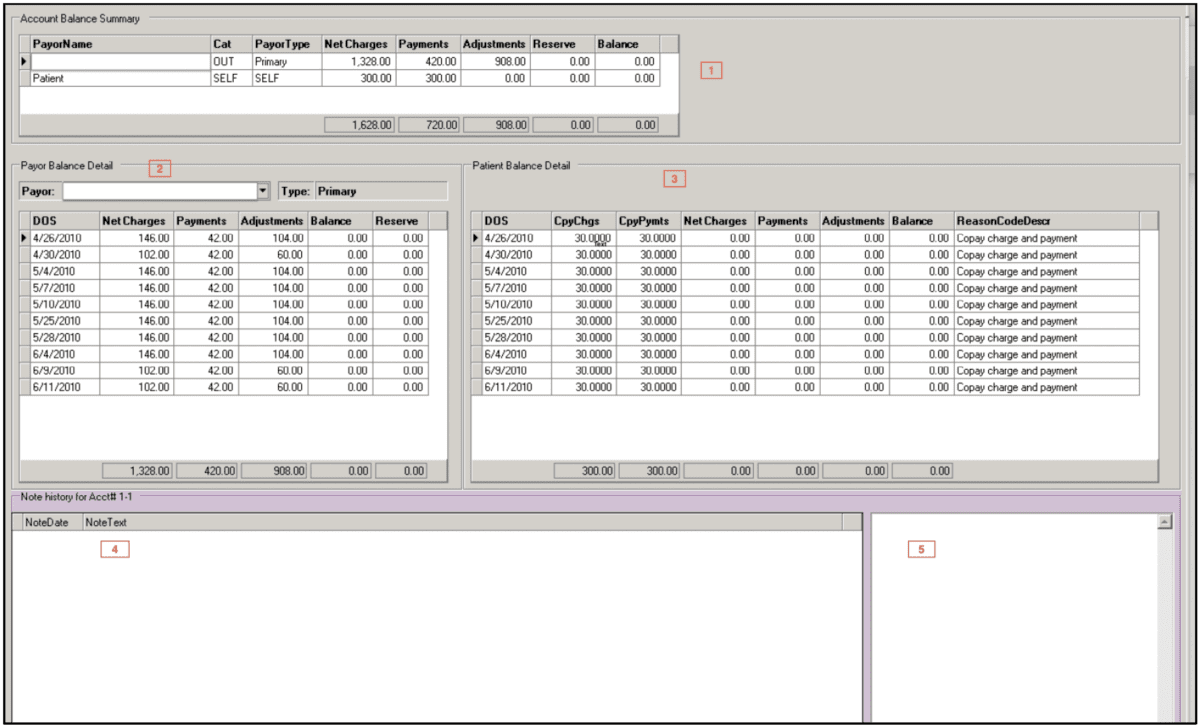Open the Payor dropdown list

point(262,190)
